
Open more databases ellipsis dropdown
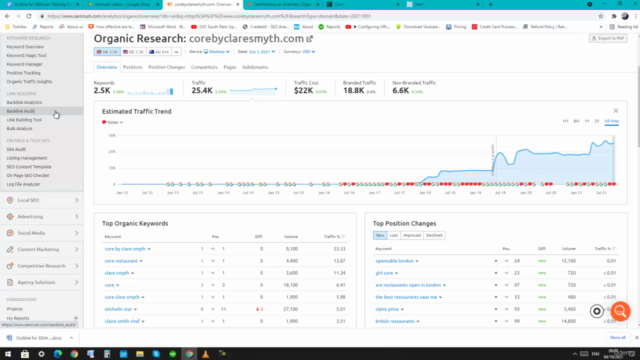(176, 52)
